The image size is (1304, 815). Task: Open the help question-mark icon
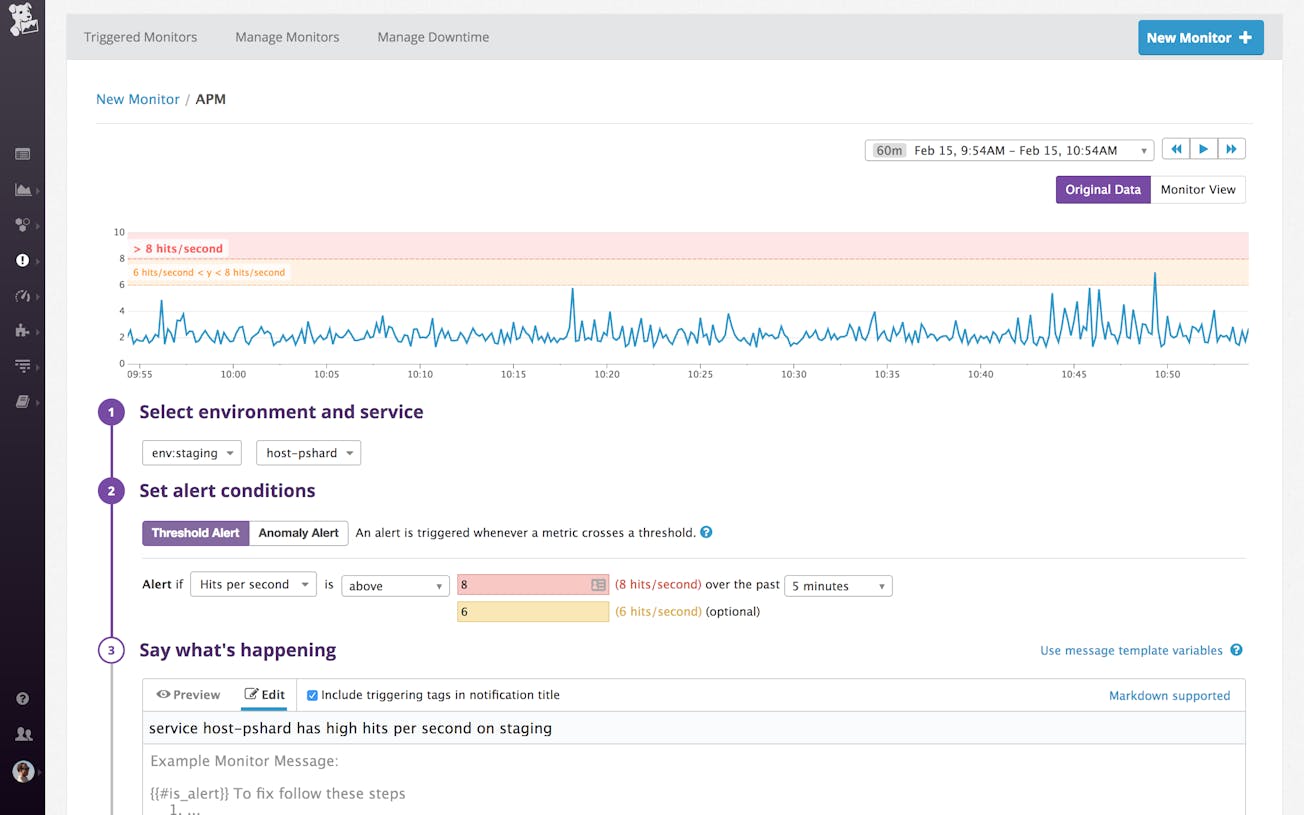coord(22,697)
